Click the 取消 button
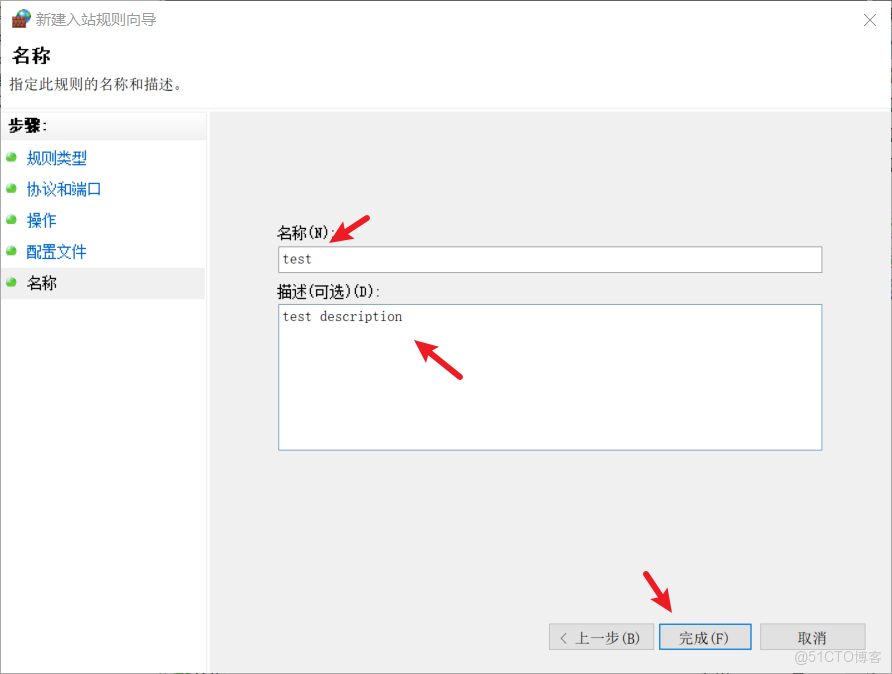 coord(812,637)
